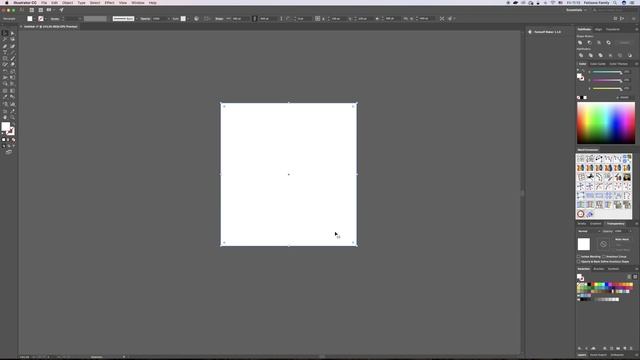Select the Rectangle tool
This screenshot has height=360, width=640.
(5, 59)
